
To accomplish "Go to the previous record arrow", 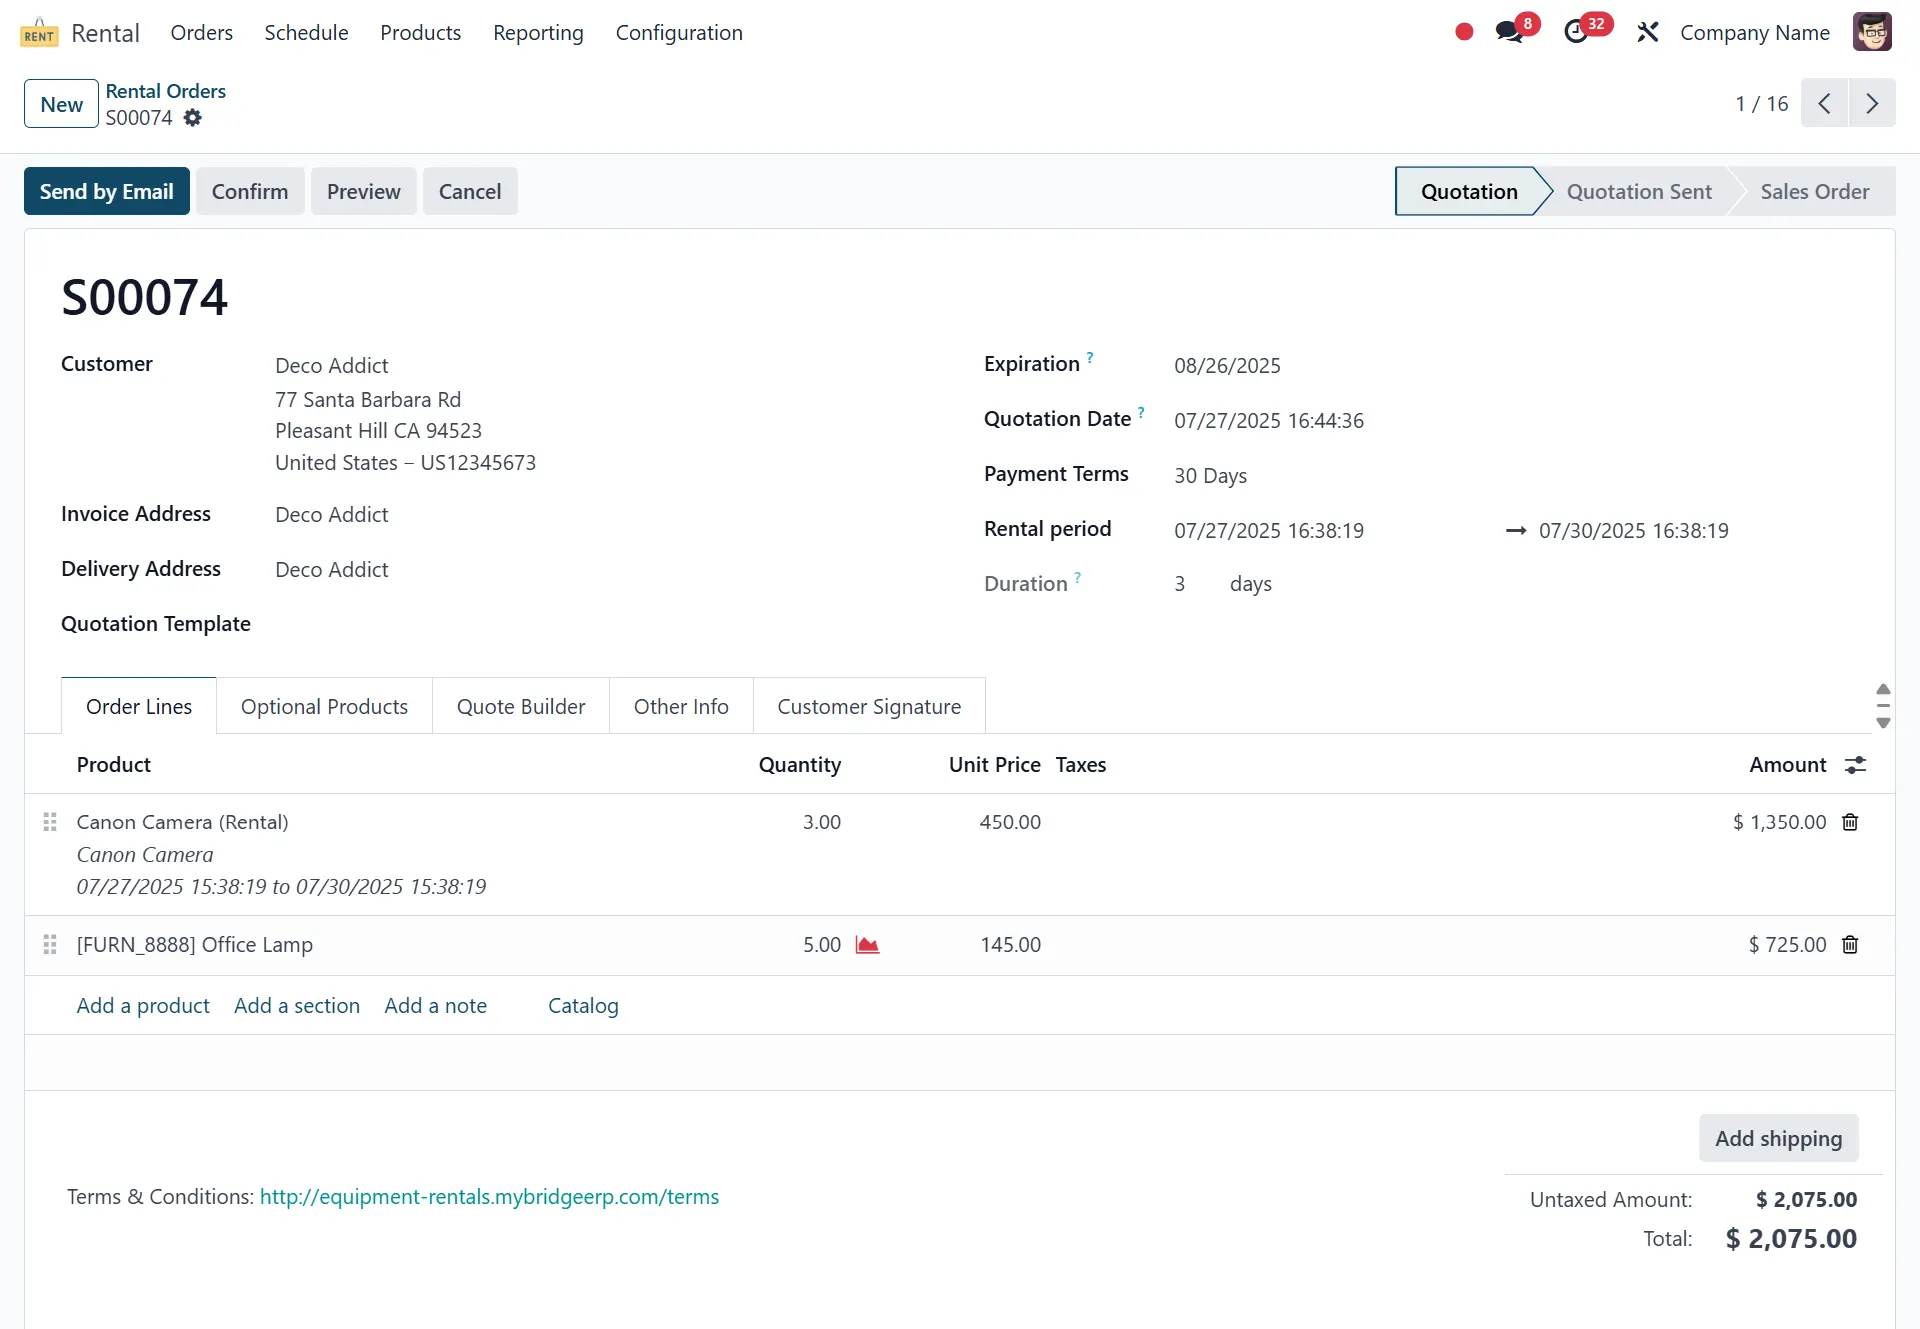I will (1825, 104).
